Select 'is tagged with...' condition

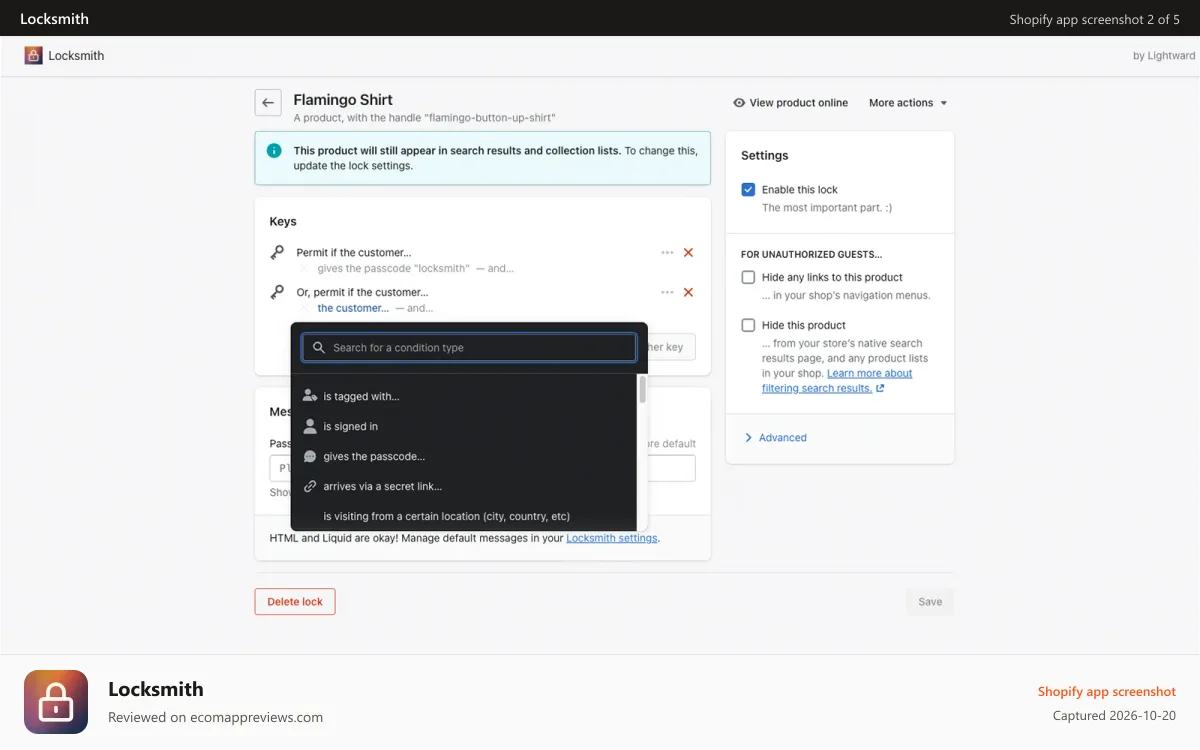click(465, 396)
